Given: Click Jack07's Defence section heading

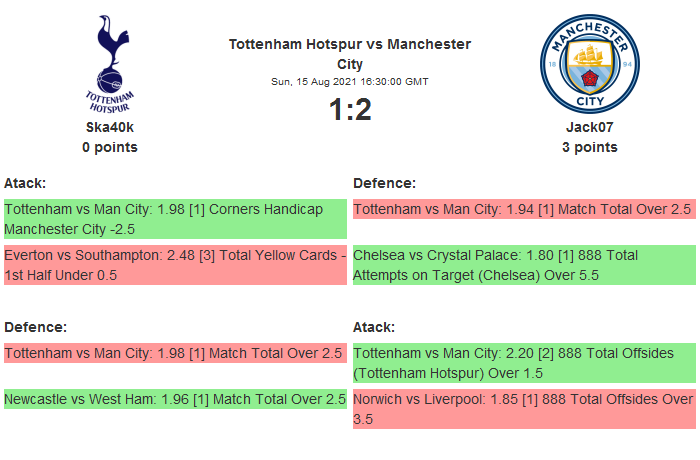Looking at the screenshot, I should [384, 183].
